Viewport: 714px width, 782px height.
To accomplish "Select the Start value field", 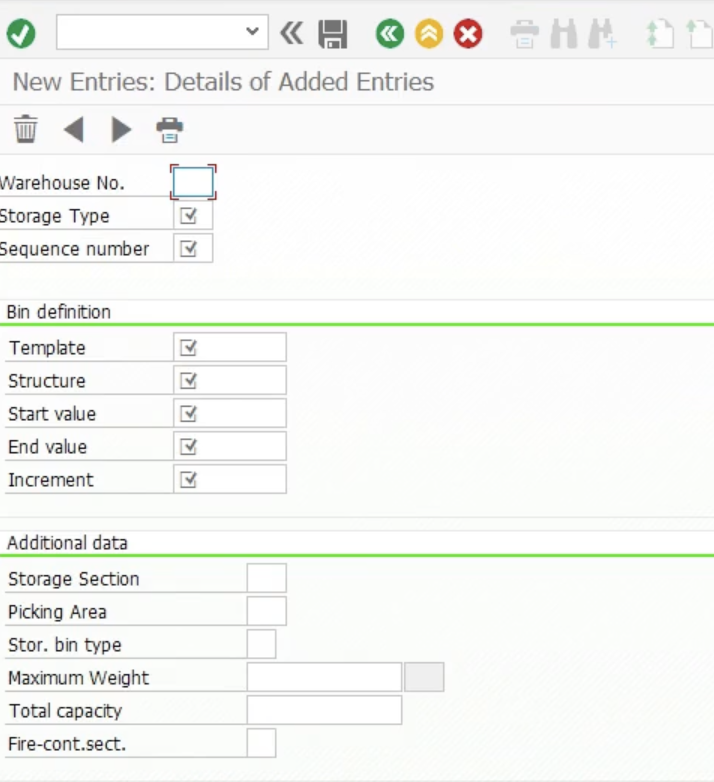I will pos(230,414).
